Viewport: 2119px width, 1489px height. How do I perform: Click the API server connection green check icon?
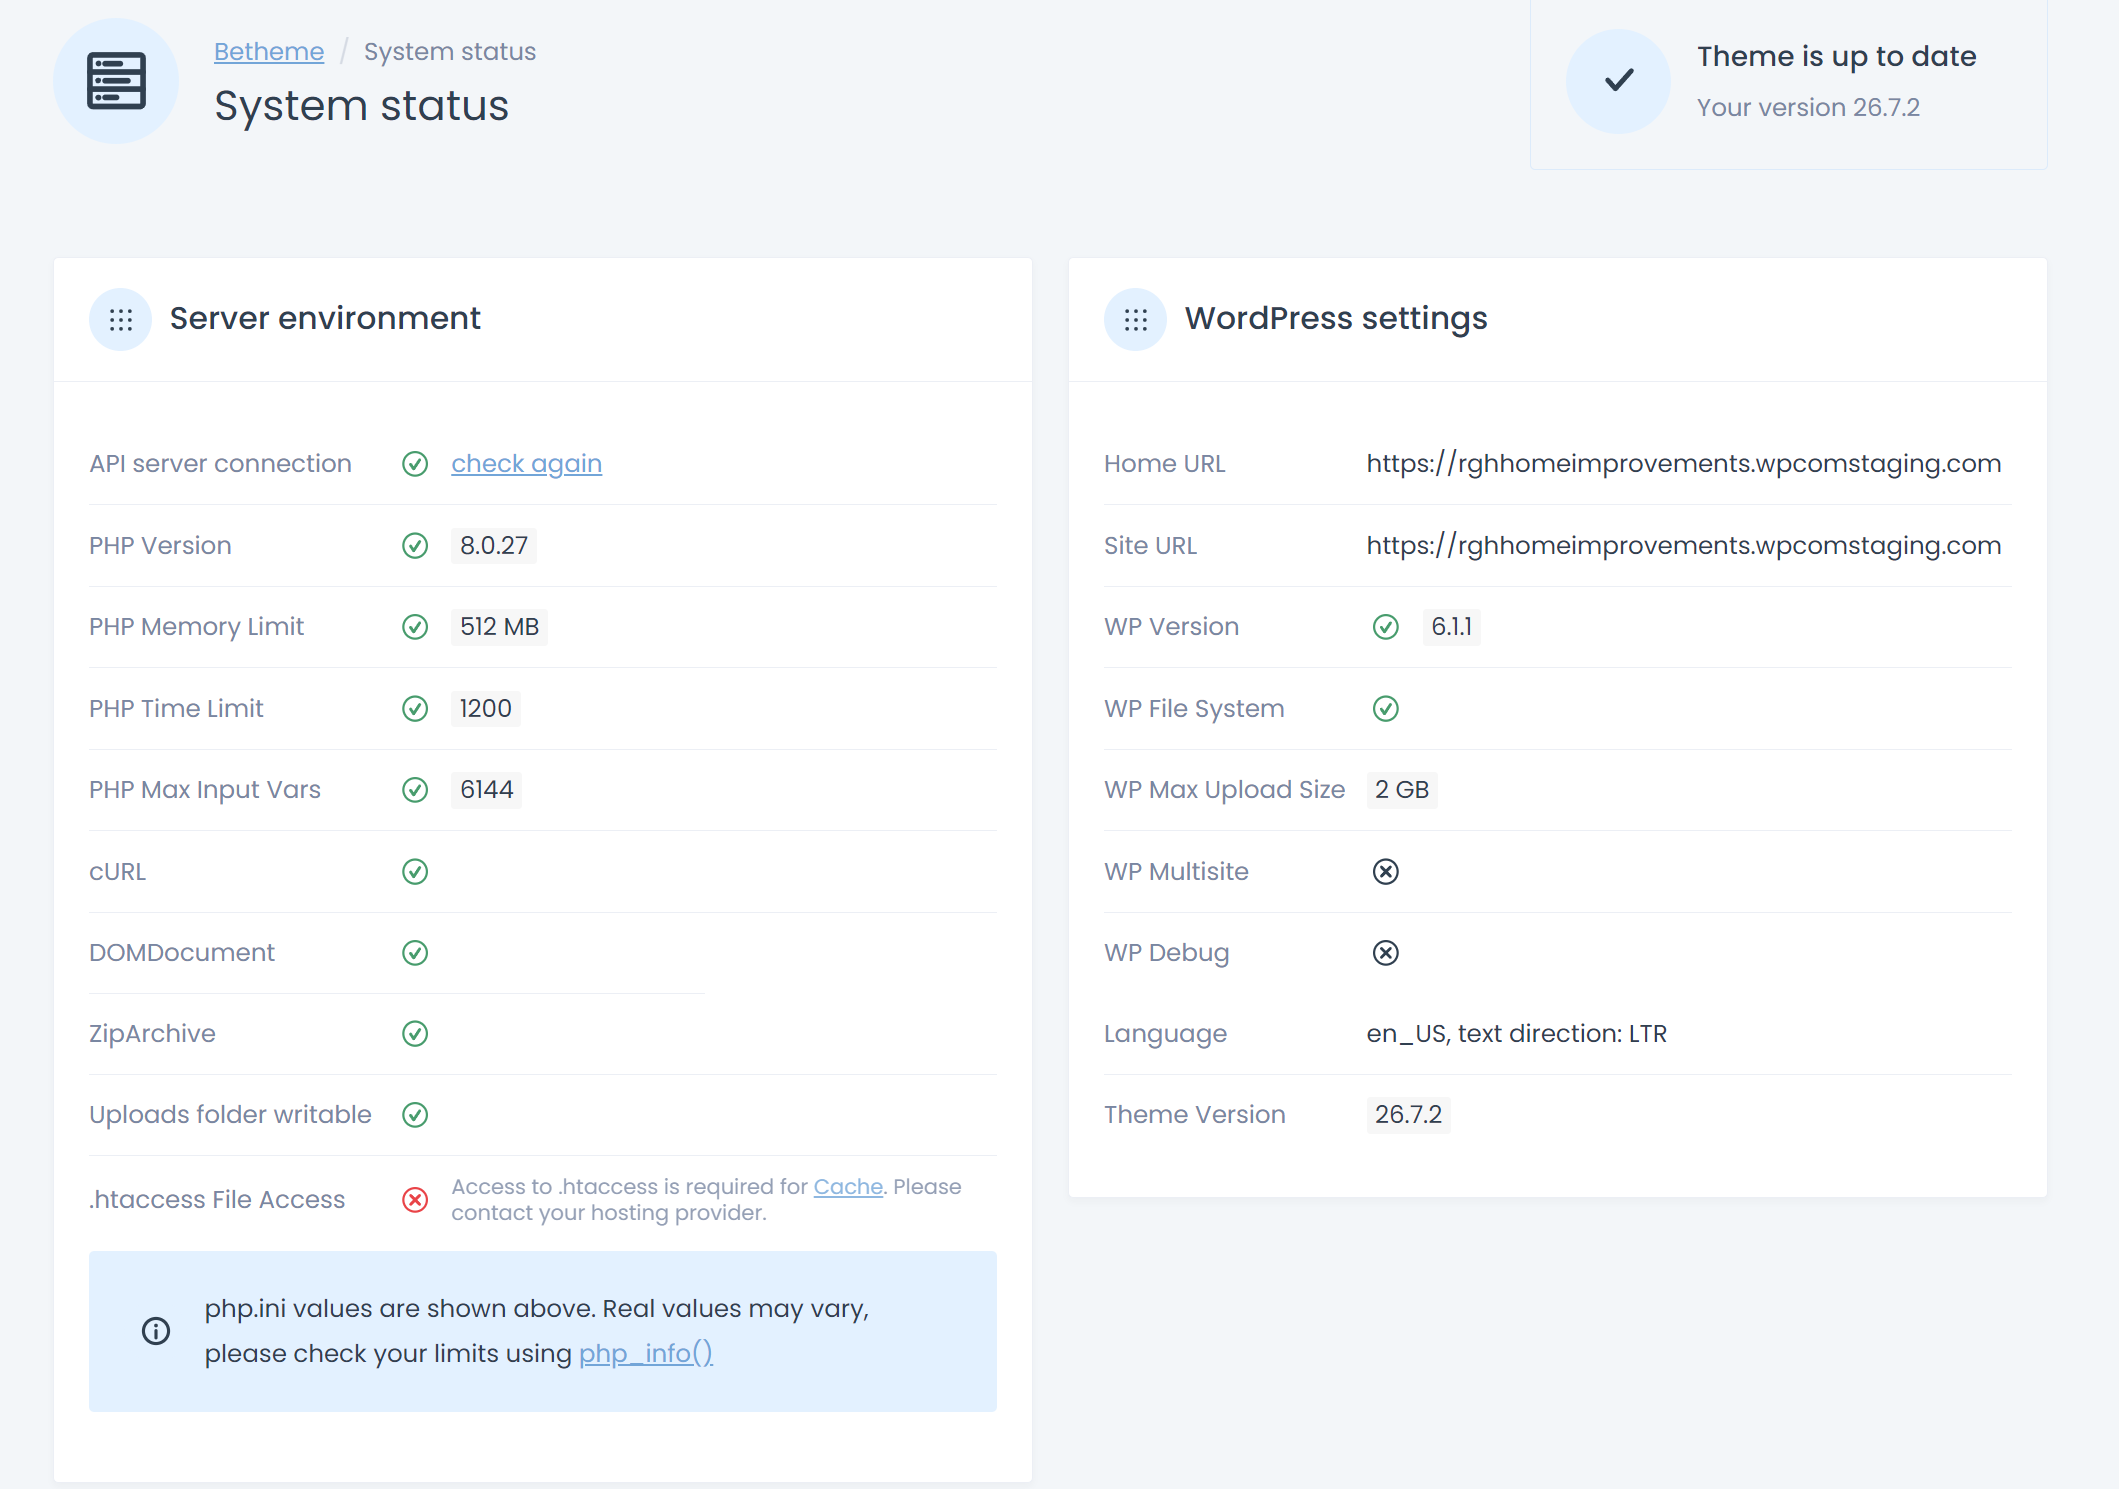pyautogui.click(x=415, y=464)
